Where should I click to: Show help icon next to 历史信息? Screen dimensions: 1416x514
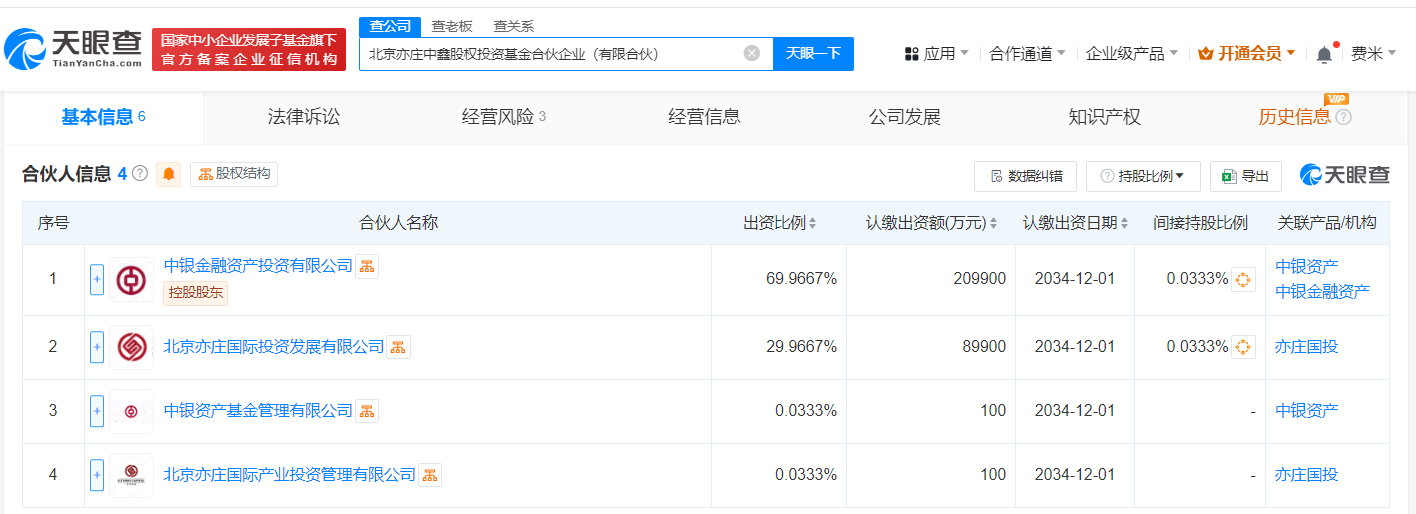pyautogui.click(x=1343, y=117)
